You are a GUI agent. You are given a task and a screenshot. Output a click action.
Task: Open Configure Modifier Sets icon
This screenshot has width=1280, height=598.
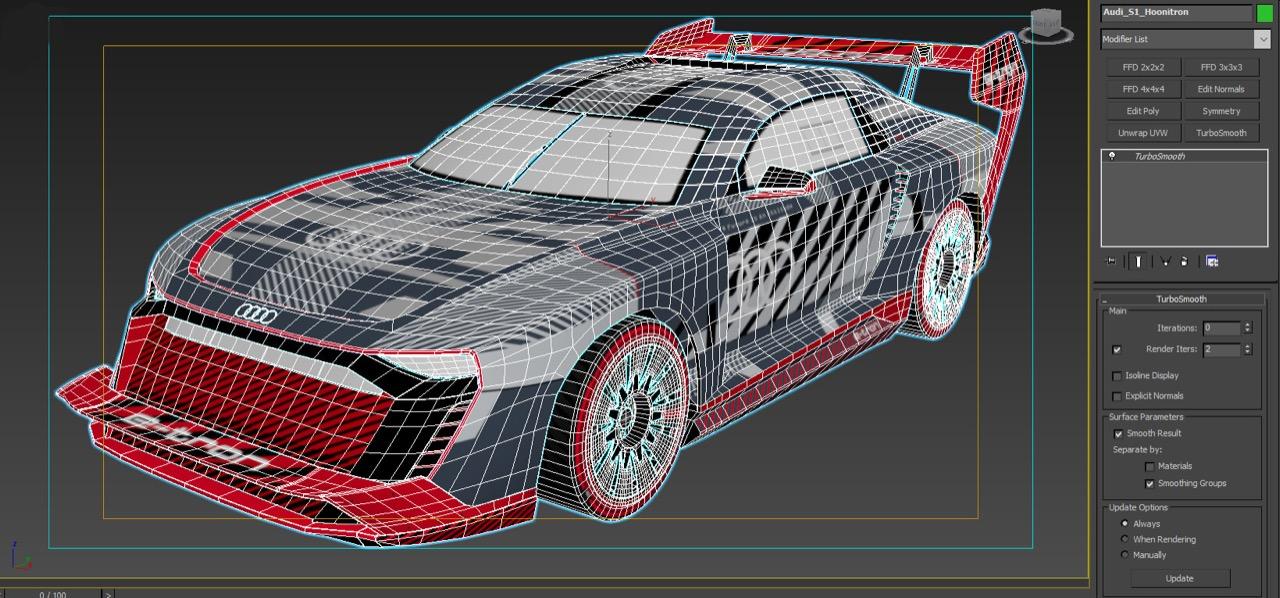pyautogui.click(x=1212, y=261)
